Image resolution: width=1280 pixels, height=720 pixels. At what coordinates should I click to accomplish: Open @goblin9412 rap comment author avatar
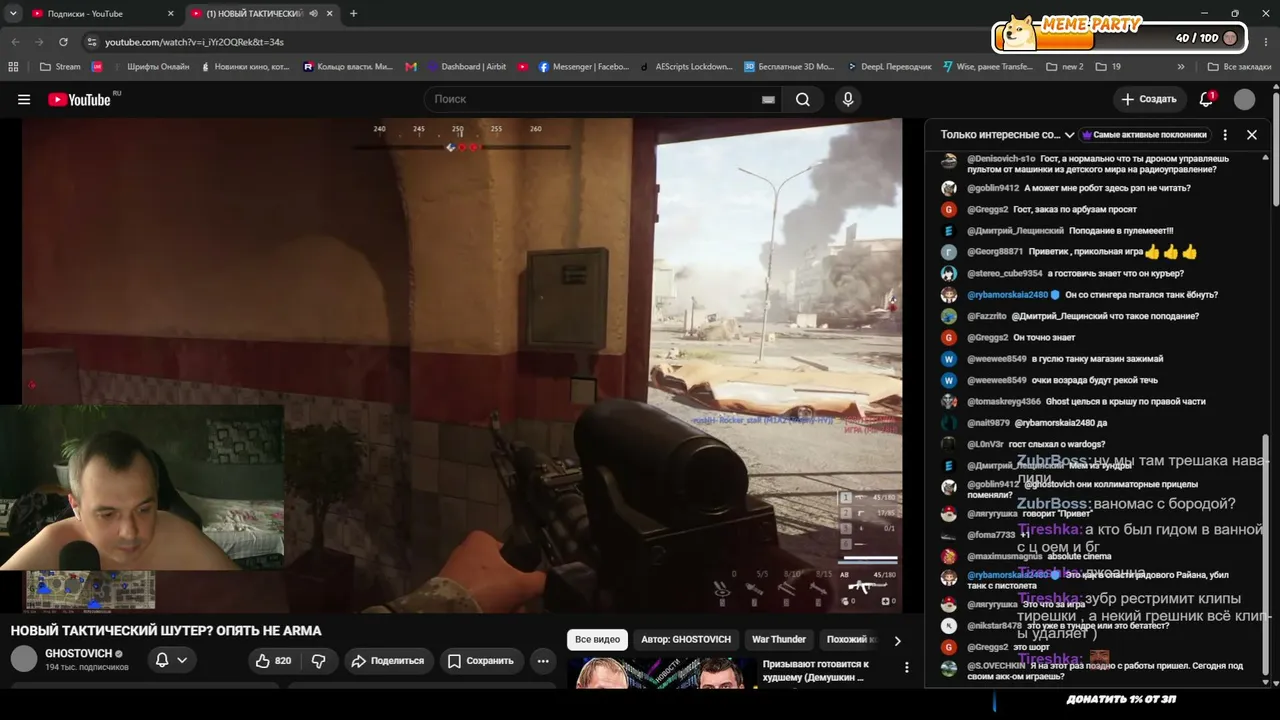[x=949, y=188]
